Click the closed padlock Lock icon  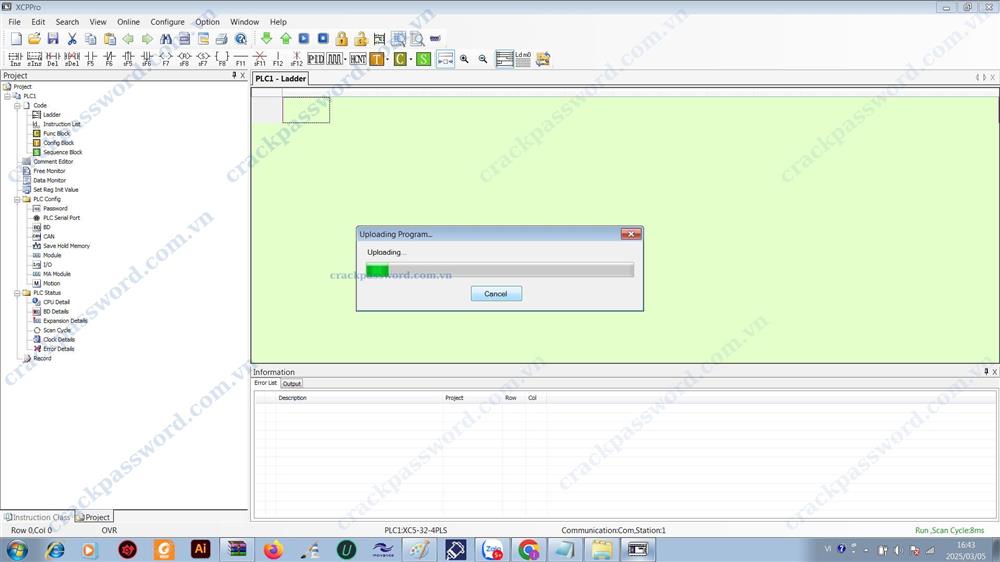point(342,39)
